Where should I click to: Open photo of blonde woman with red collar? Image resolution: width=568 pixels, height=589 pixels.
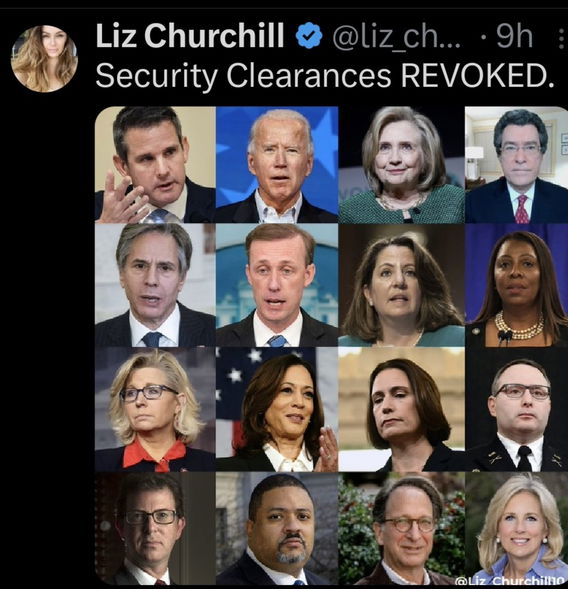[155, 409]
